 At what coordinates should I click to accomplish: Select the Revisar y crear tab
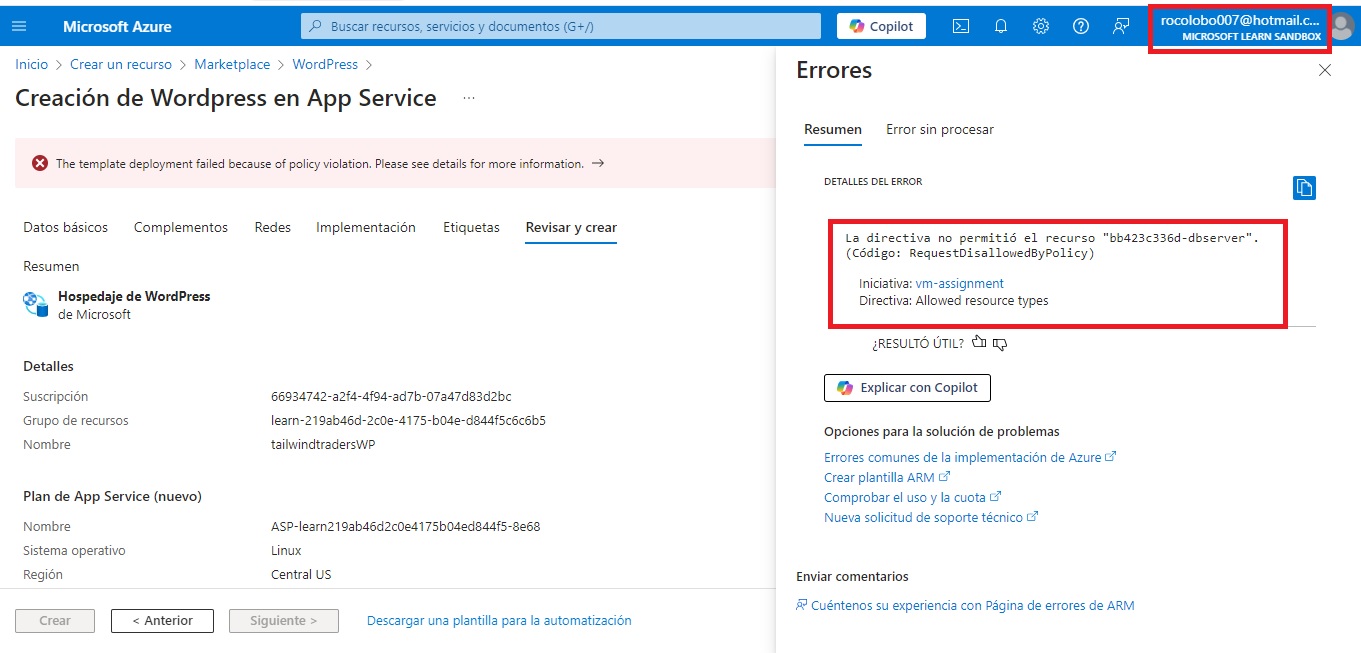(571, 227)
